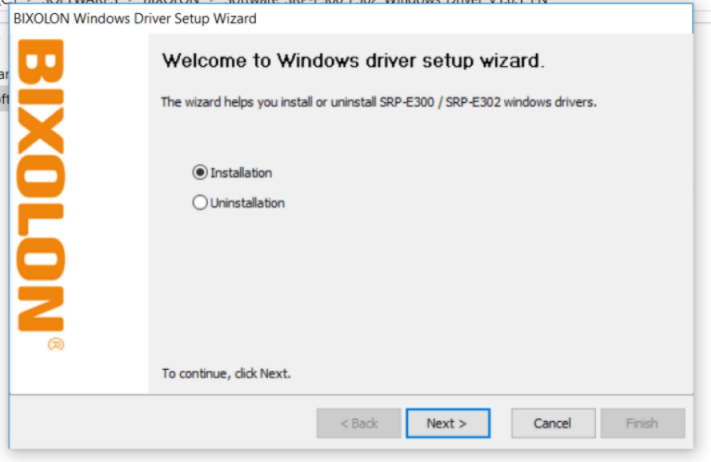Click Next to continue the wizard
Screen dimensions: 711x462
click(448, 423)
